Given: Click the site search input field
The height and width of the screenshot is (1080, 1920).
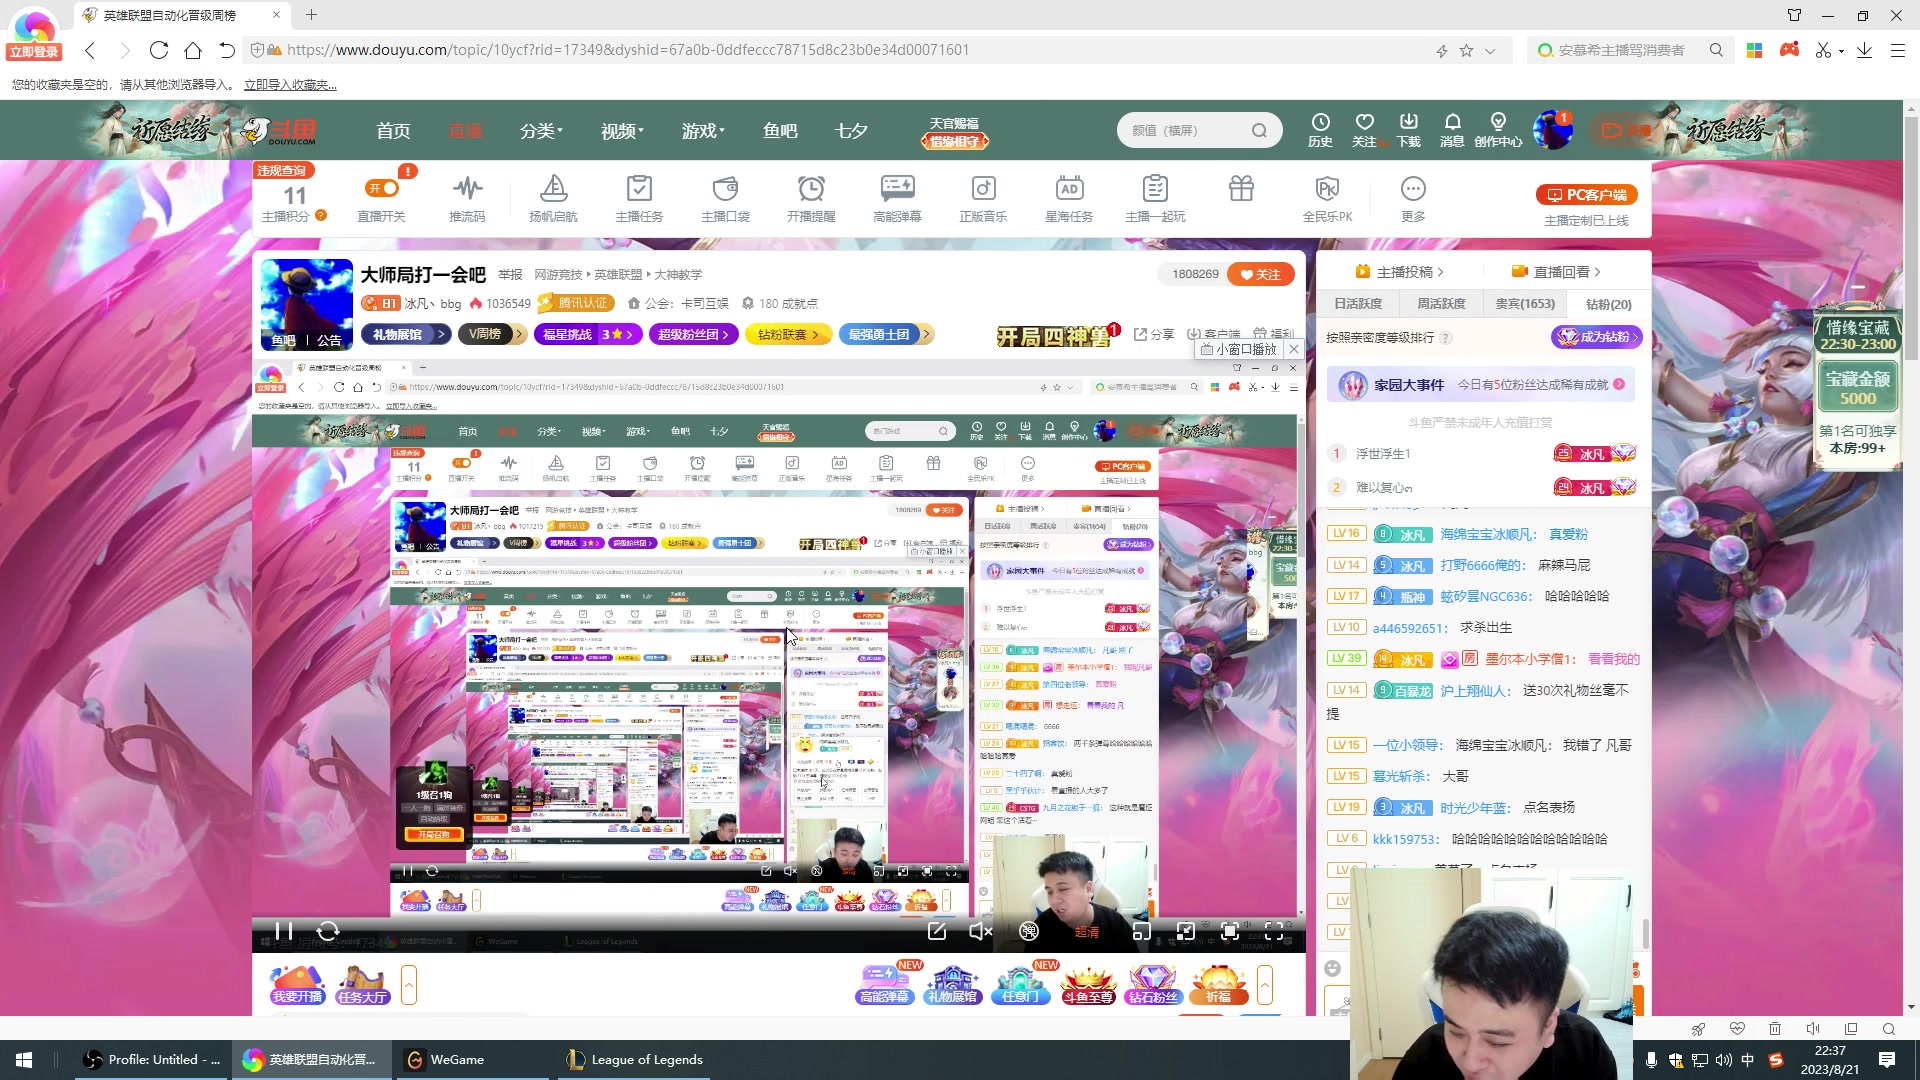Looking at the screenshot, I should [1188, 131].
